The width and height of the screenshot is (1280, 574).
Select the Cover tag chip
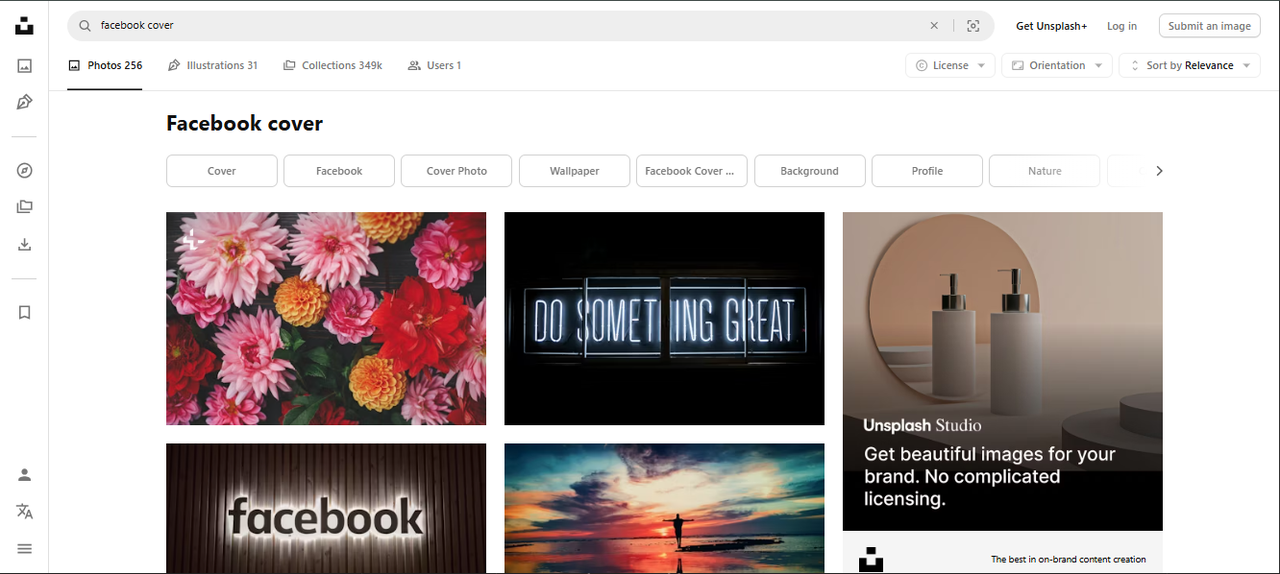tap(222, 171)
